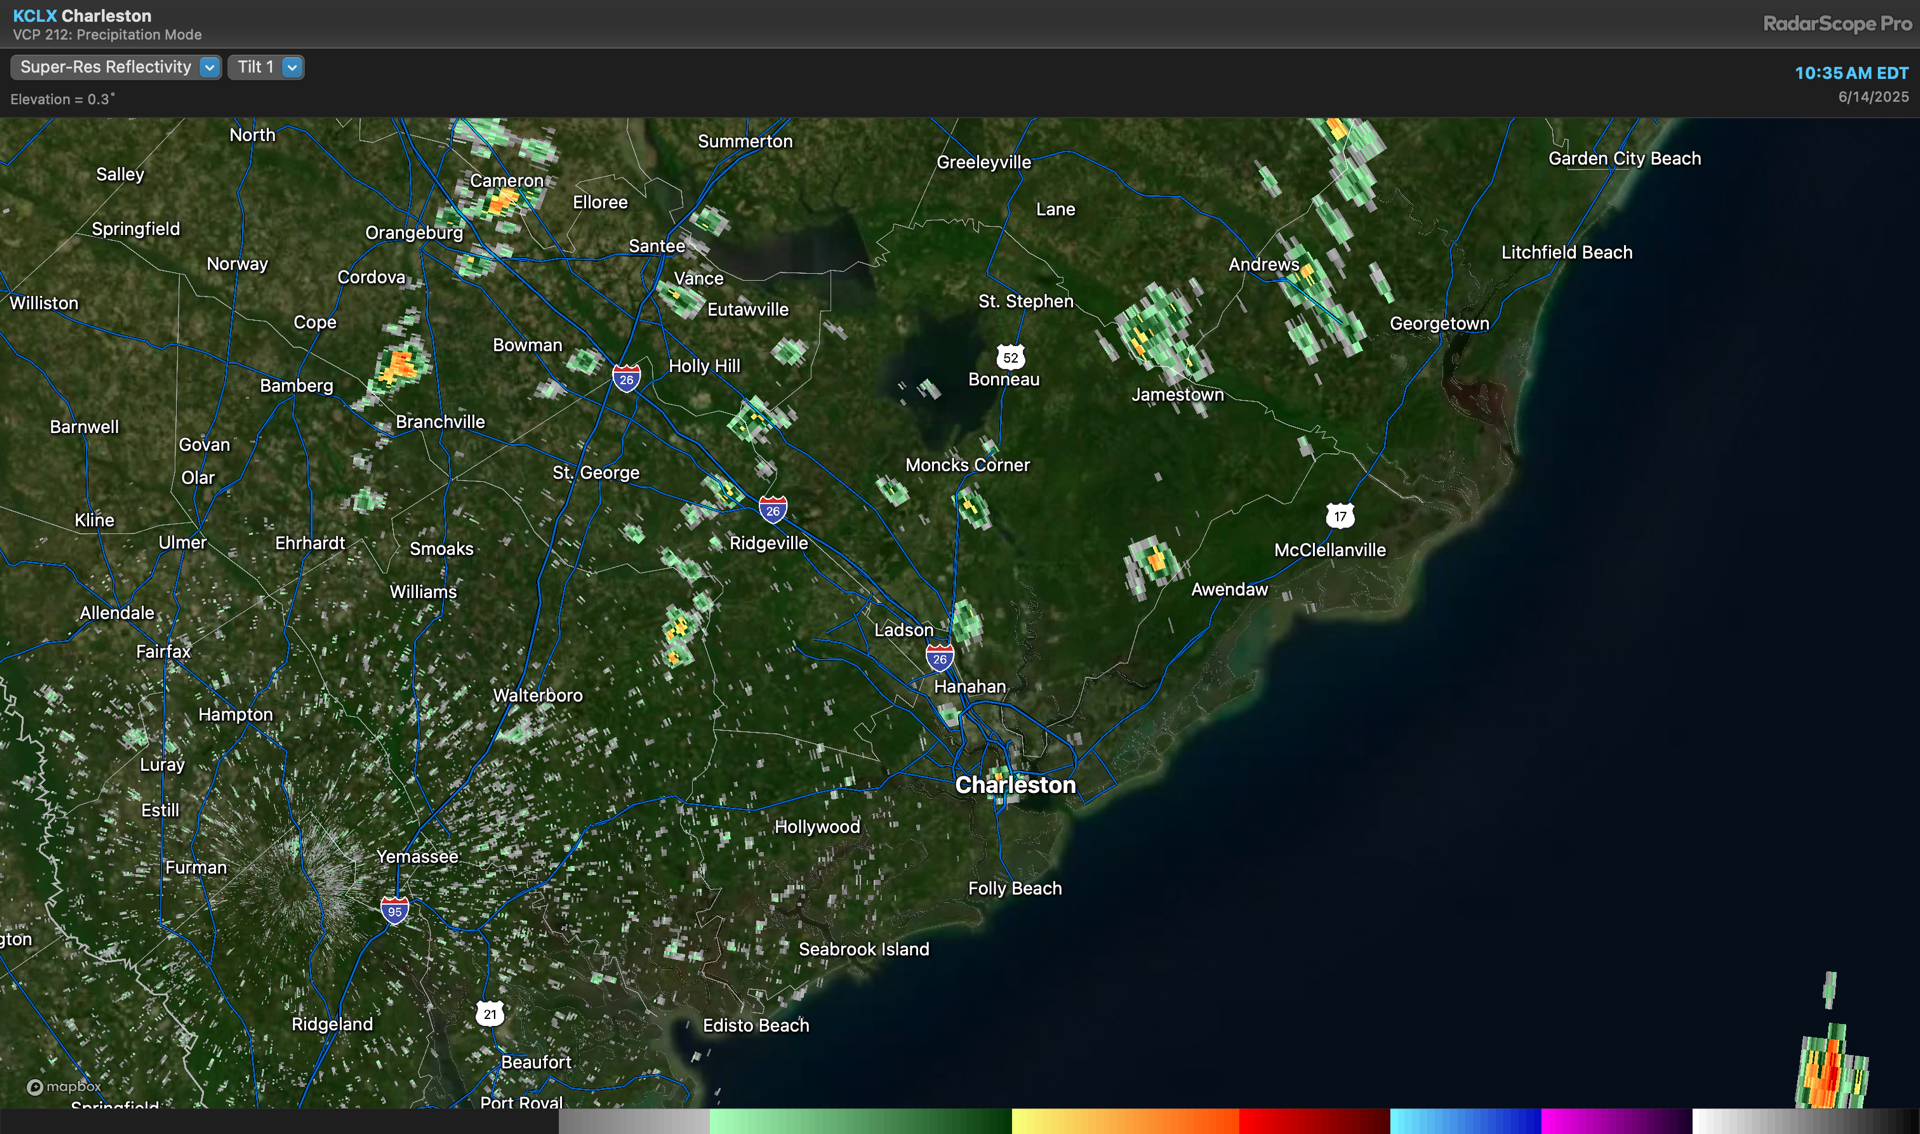This screenshot has width=1920, height=1134.
Task: Click the St. George map label
Action: point(596,472)
